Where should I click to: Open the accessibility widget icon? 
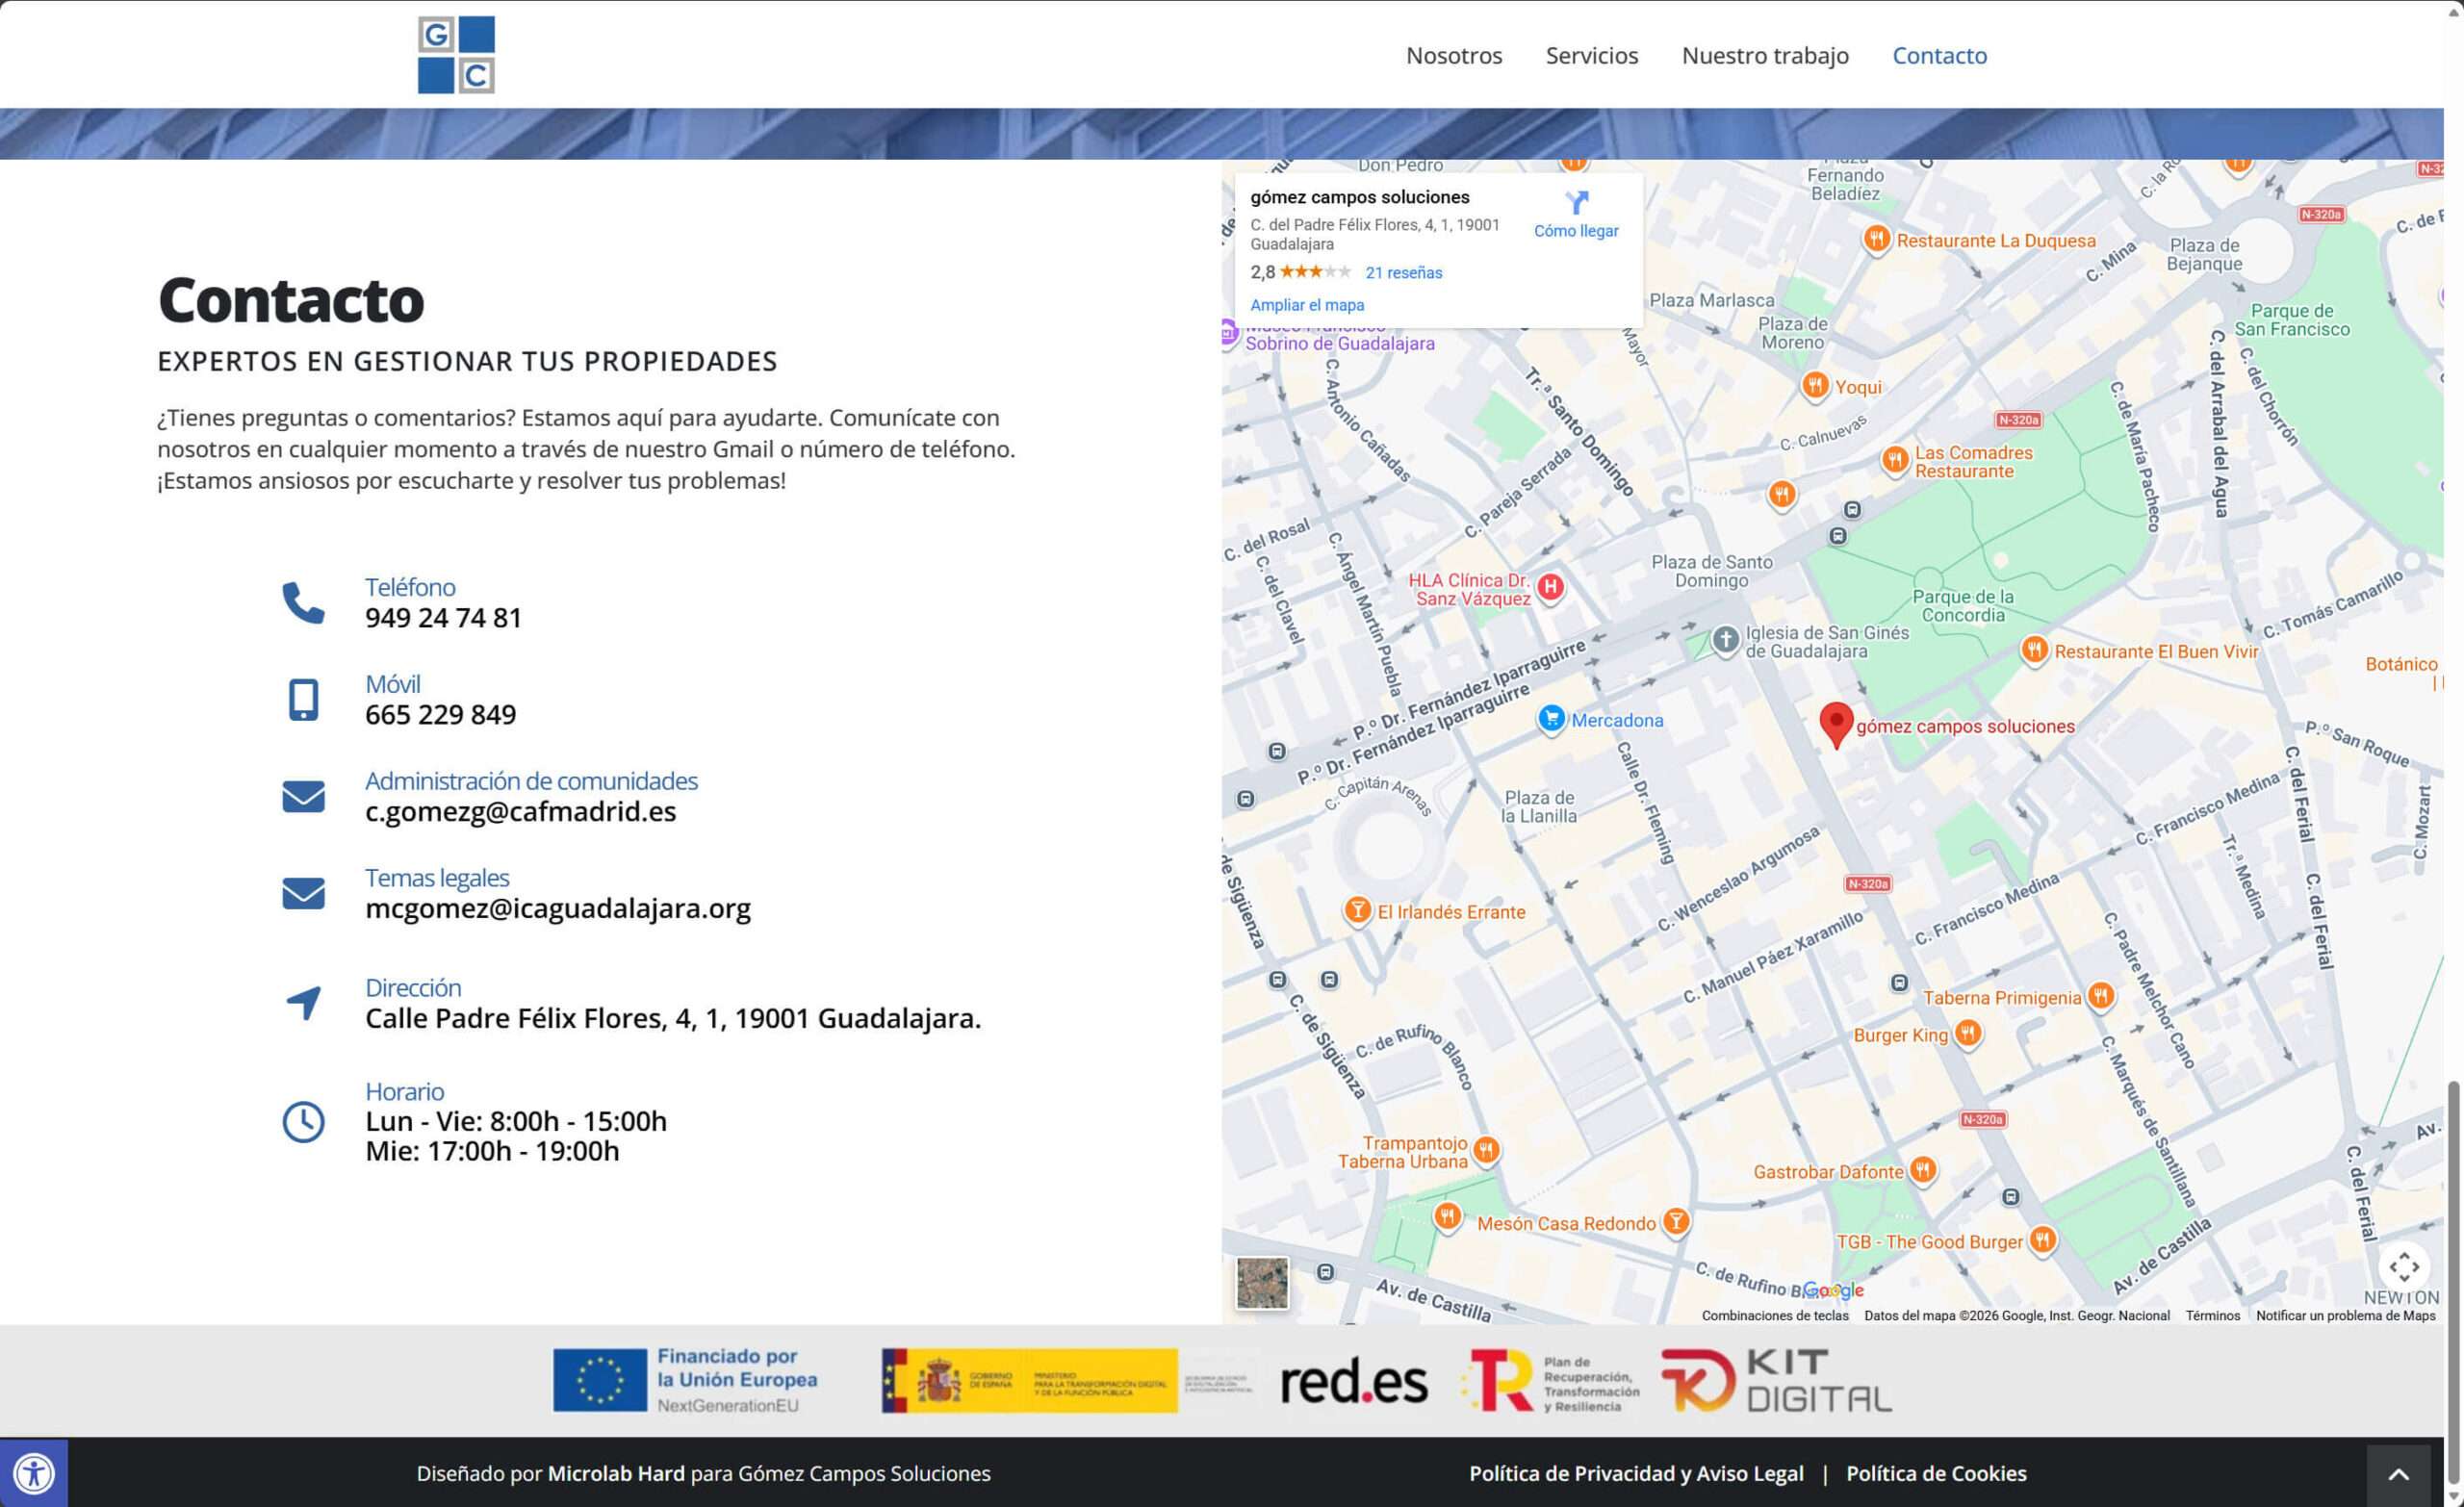tap(34, 1473)
